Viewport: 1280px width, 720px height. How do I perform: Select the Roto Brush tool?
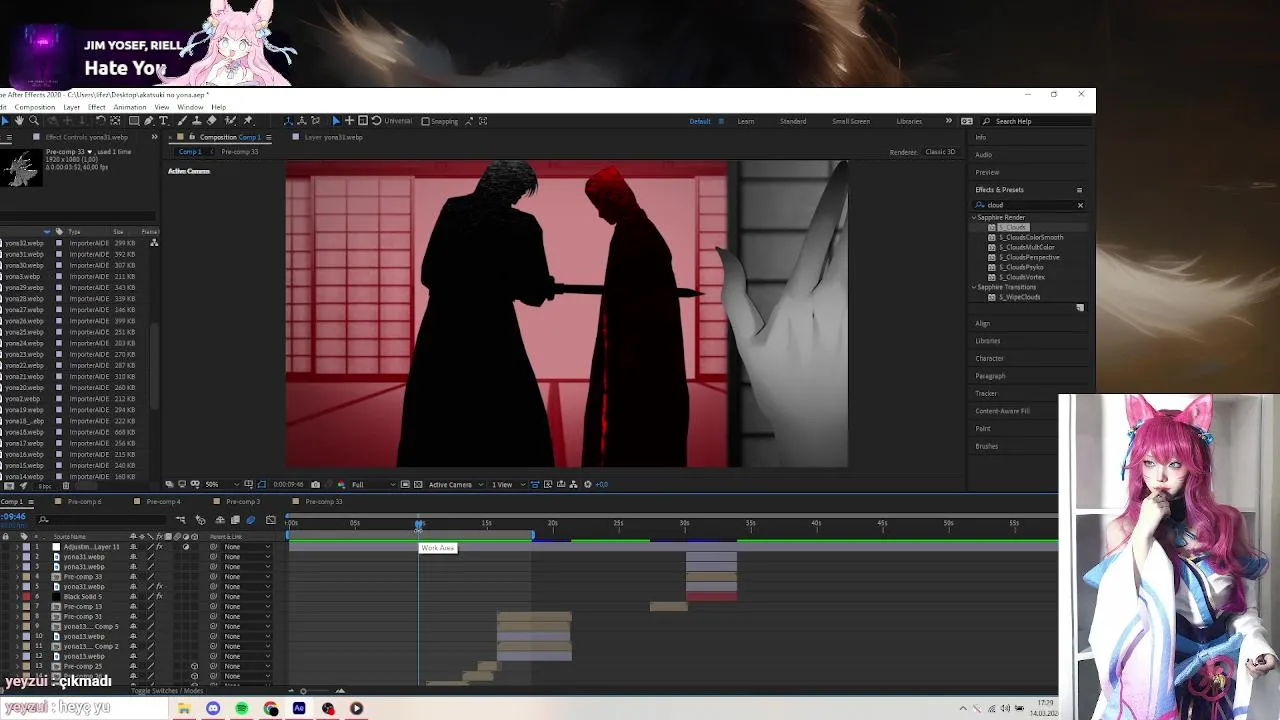tap(230, 121)
